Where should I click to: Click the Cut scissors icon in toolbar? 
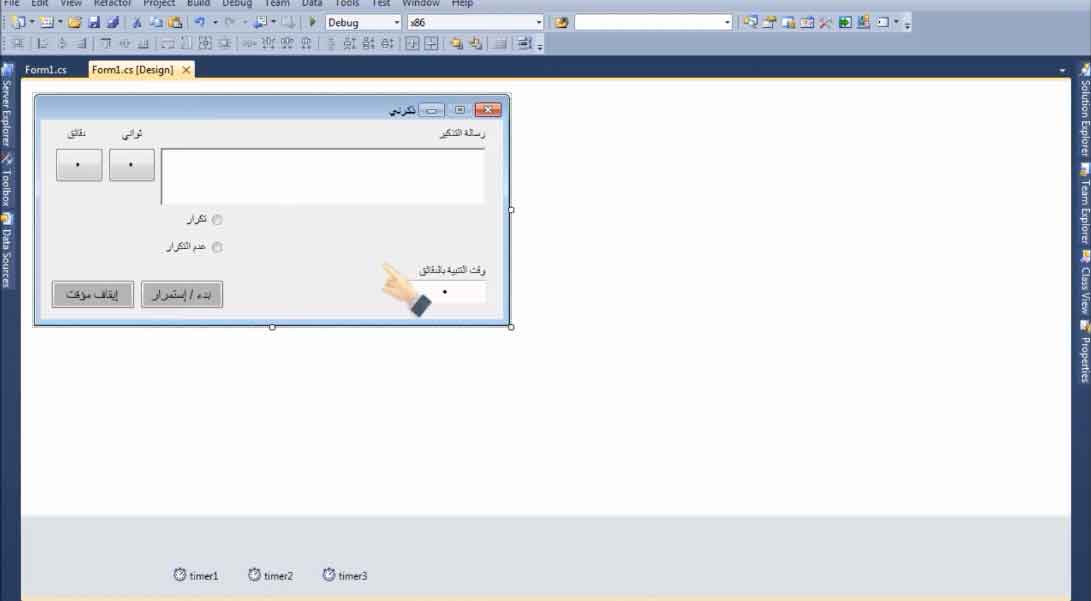click(138, 22)
